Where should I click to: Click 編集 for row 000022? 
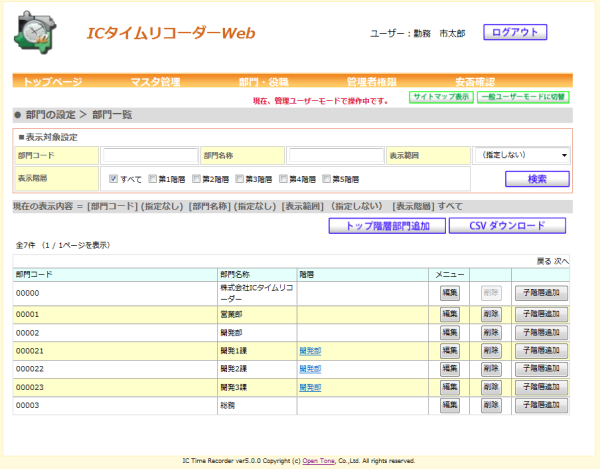point(450,369)
